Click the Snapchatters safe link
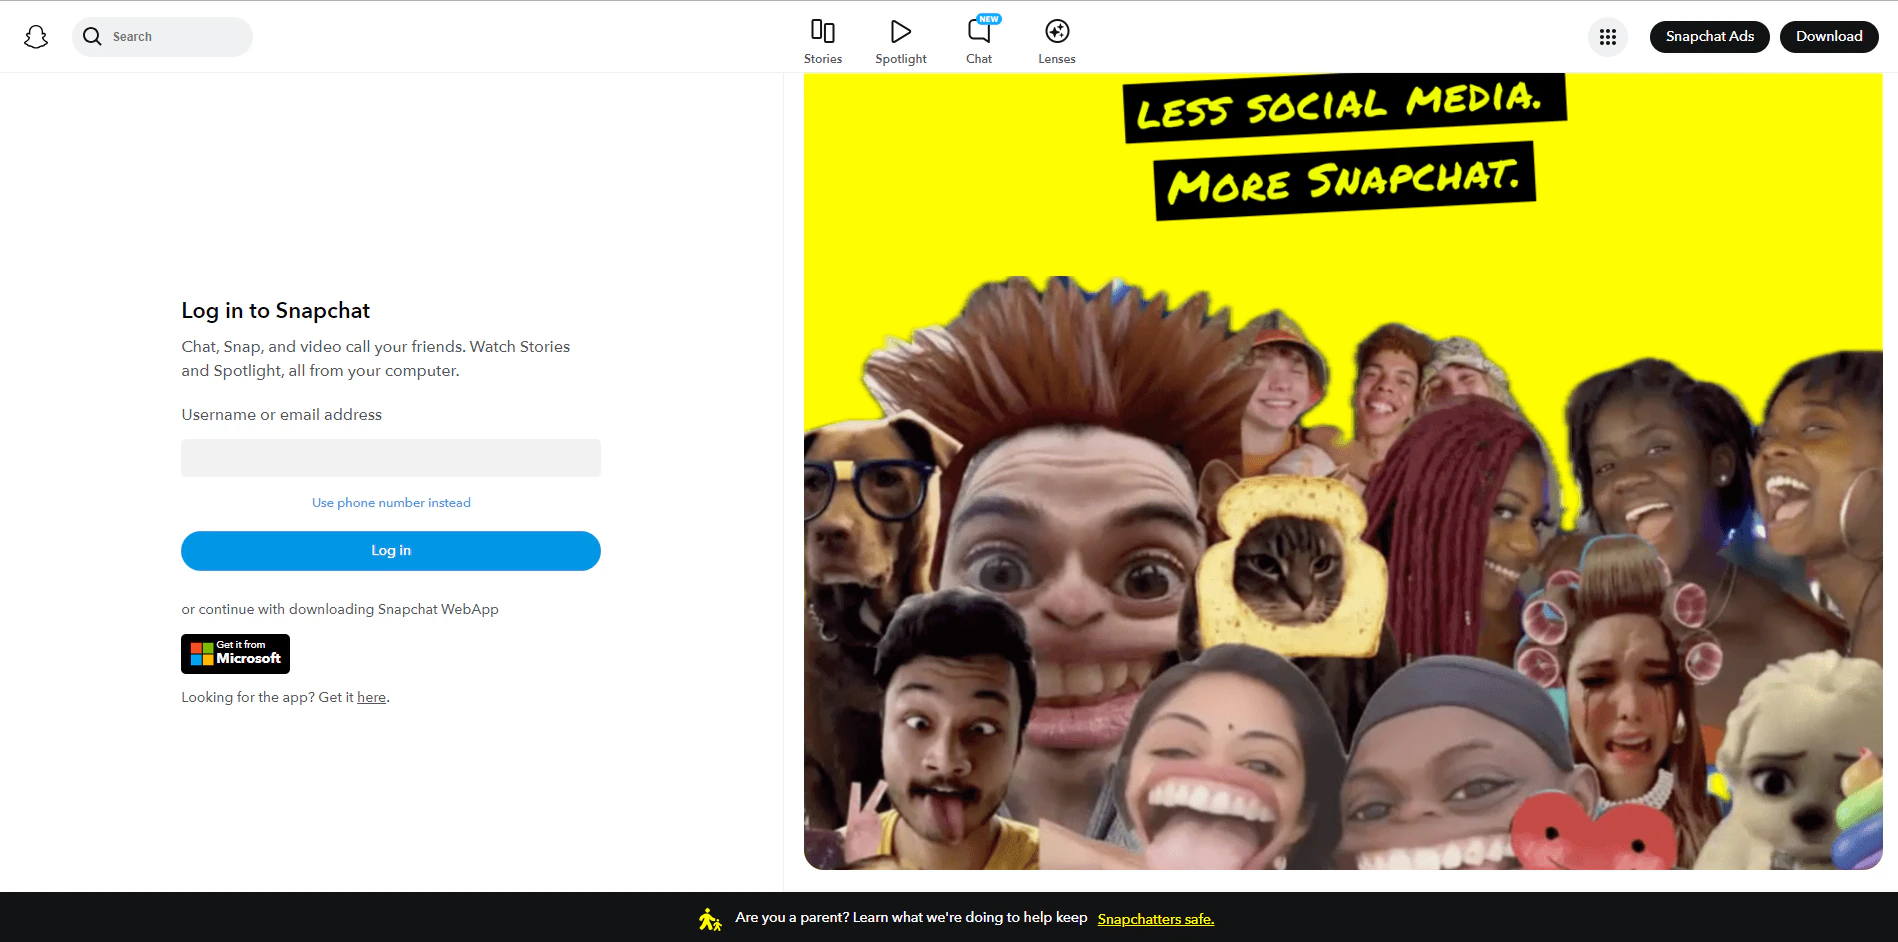 pyautogui.click(x=1156, y=919)
